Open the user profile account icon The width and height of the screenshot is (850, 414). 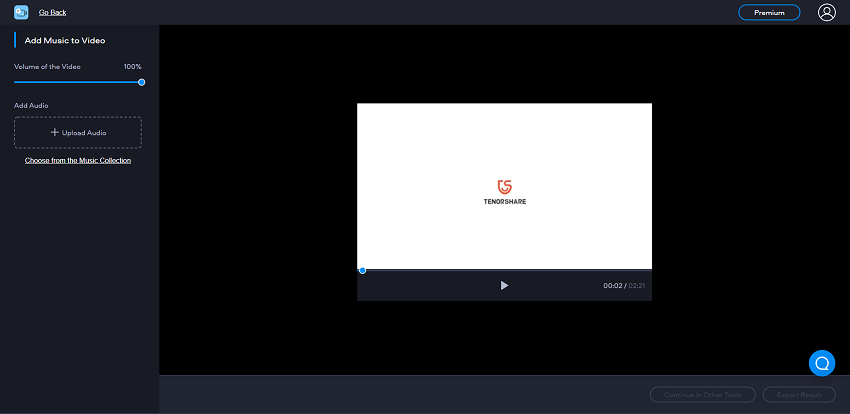(x=826, y=13)
